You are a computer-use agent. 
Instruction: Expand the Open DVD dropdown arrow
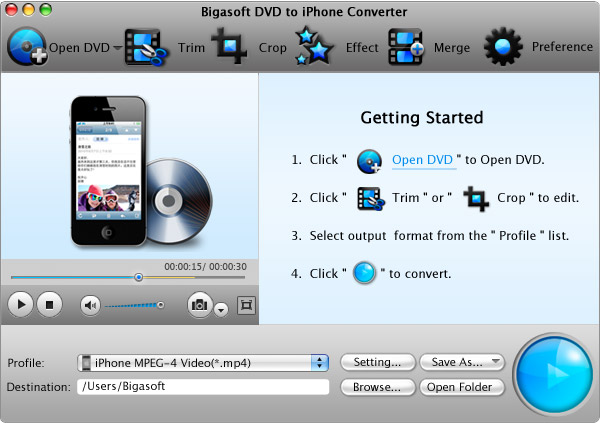[118, 47]
